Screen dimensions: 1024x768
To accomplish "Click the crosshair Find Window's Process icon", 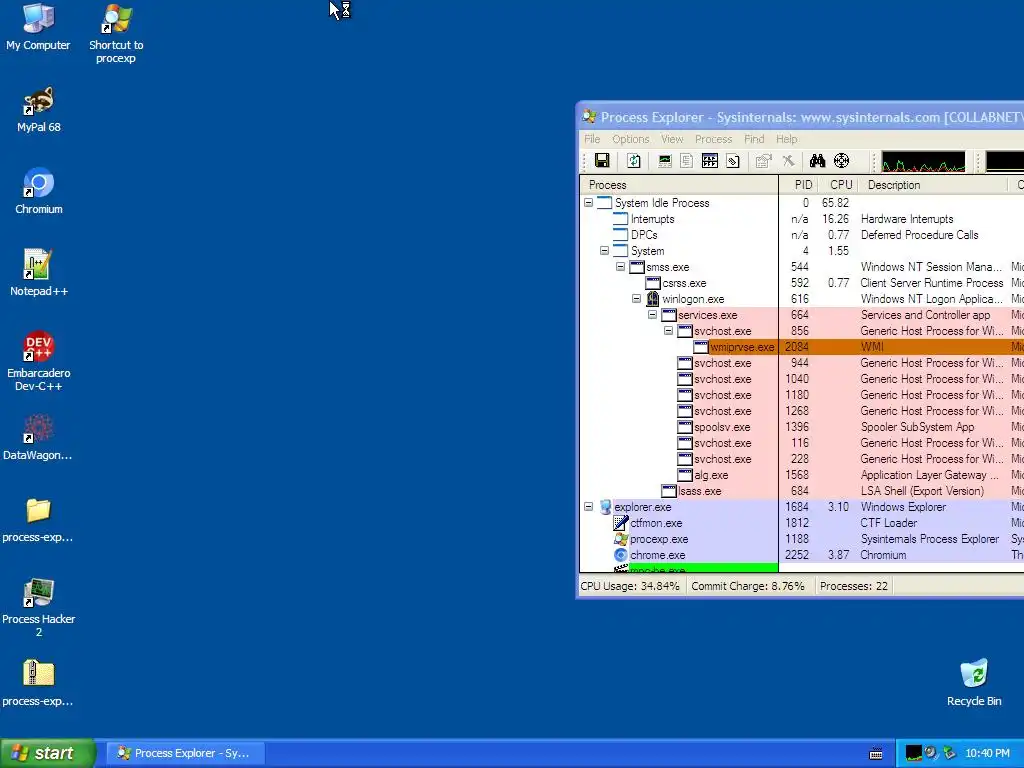I will tap(842, 161).
